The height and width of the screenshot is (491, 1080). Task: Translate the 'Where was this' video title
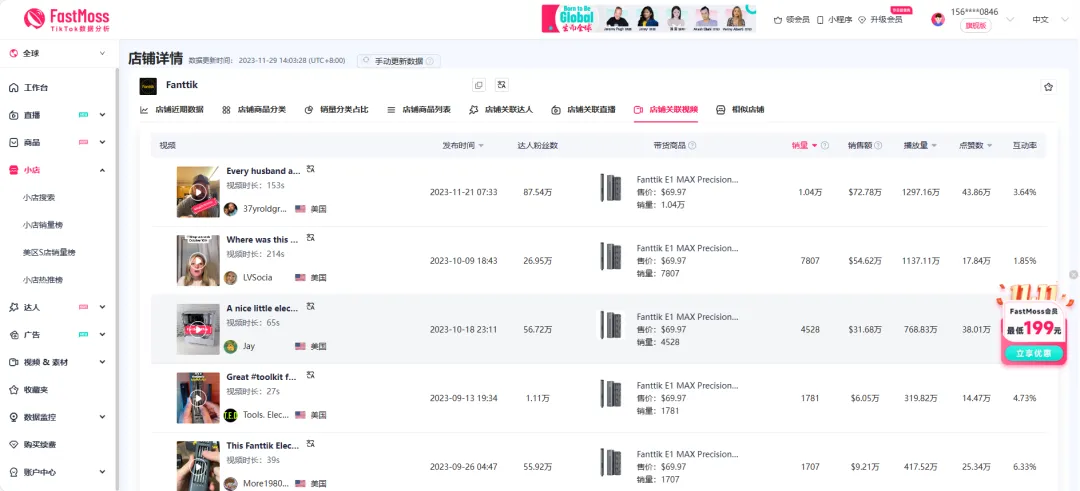(x=311, y=238)
